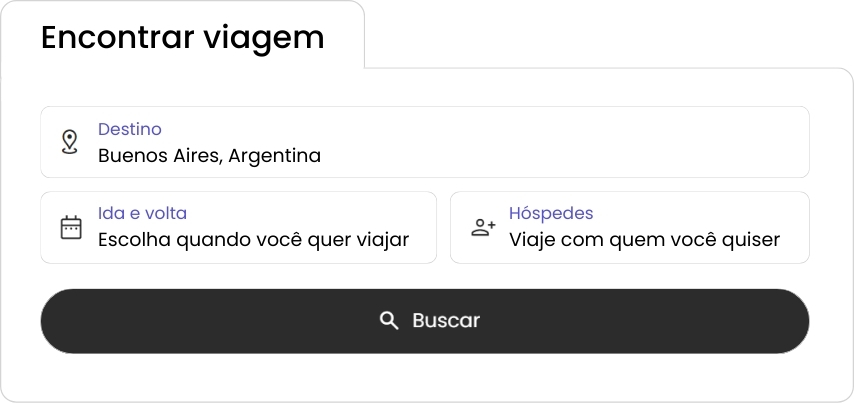The image size is (854, 403).
Task: Click the Destino field label
Action: coord(129,129)
